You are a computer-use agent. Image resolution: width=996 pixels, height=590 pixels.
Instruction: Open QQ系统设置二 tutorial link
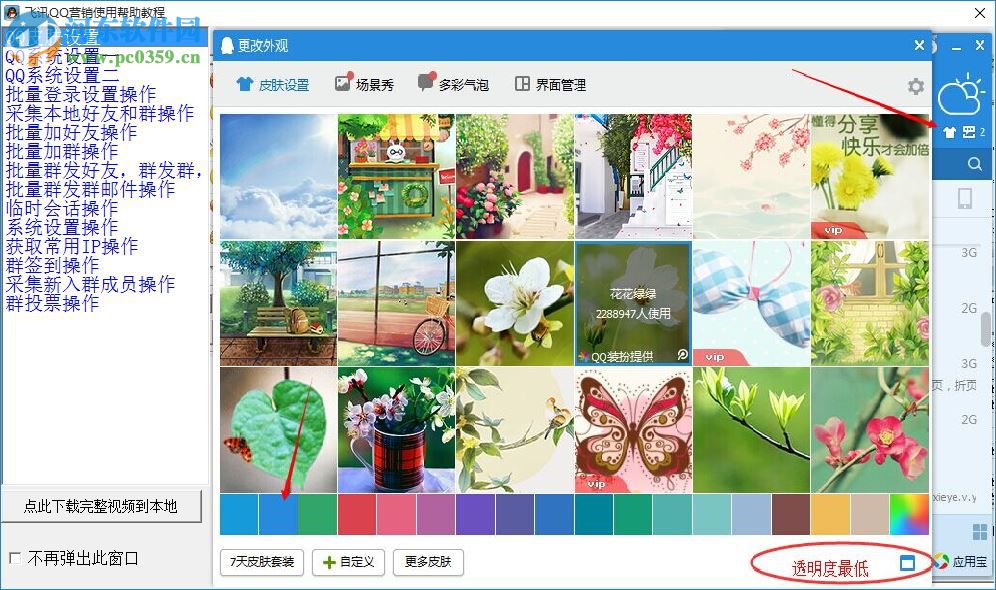coord(62,75)
